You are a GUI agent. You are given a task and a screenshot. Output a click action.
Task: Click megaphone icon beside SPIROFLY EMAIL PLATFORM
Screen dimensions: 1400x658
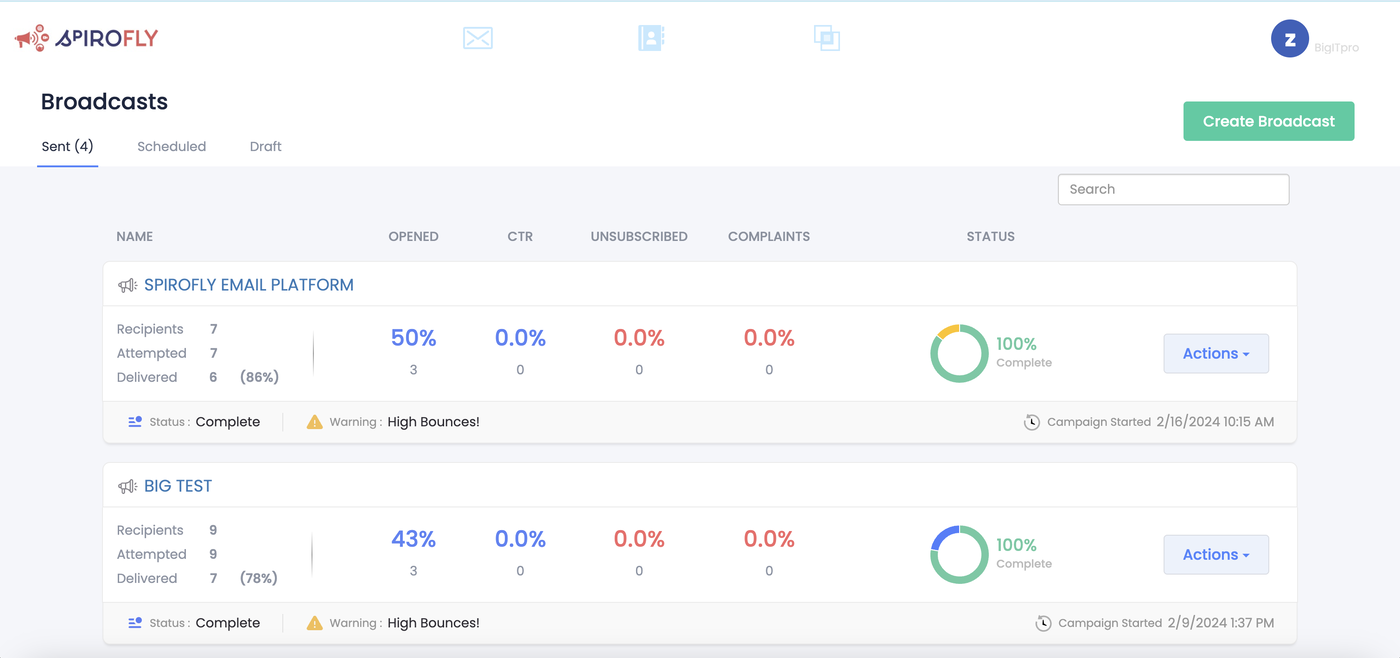click(x=127, y=286)
